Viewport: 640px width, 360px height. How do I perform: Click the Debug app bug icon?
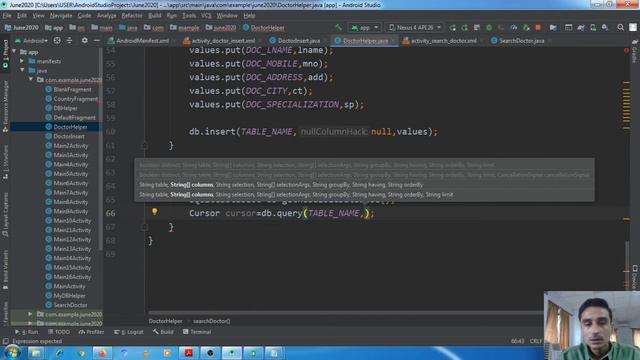point(489,27)
